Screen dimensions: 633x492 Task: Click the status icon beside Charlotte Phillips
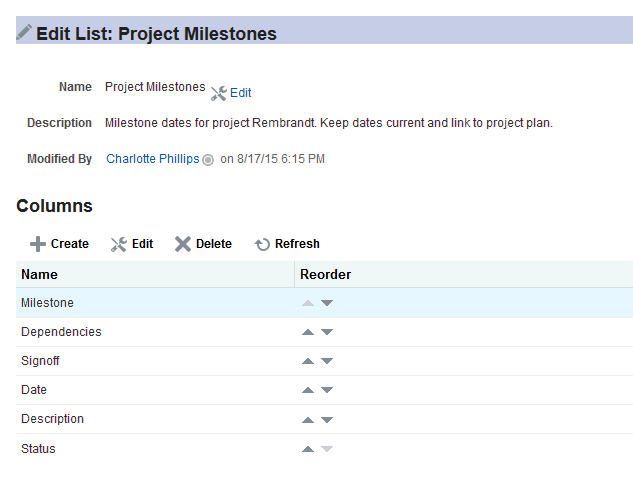click(208, 159)
